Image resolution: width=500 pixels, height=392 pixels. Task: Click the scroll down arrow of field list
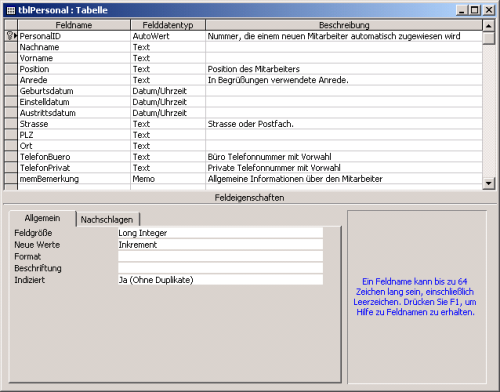pyautogui.click(x=488, y=183)
